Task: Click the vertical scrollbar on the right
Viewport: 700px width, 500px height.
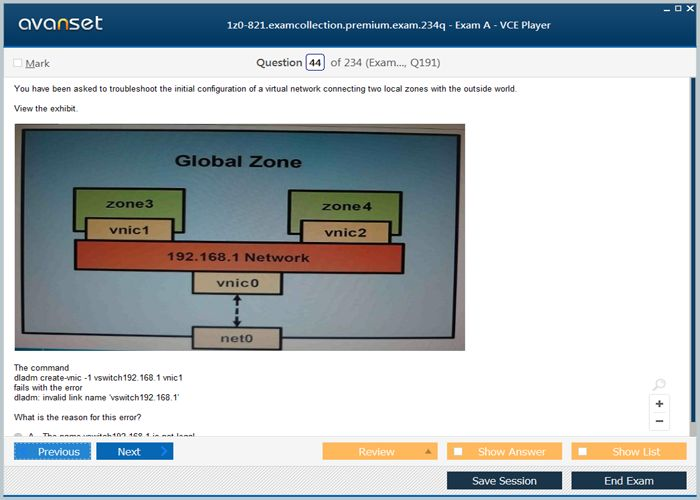Action: pos(693,250)
